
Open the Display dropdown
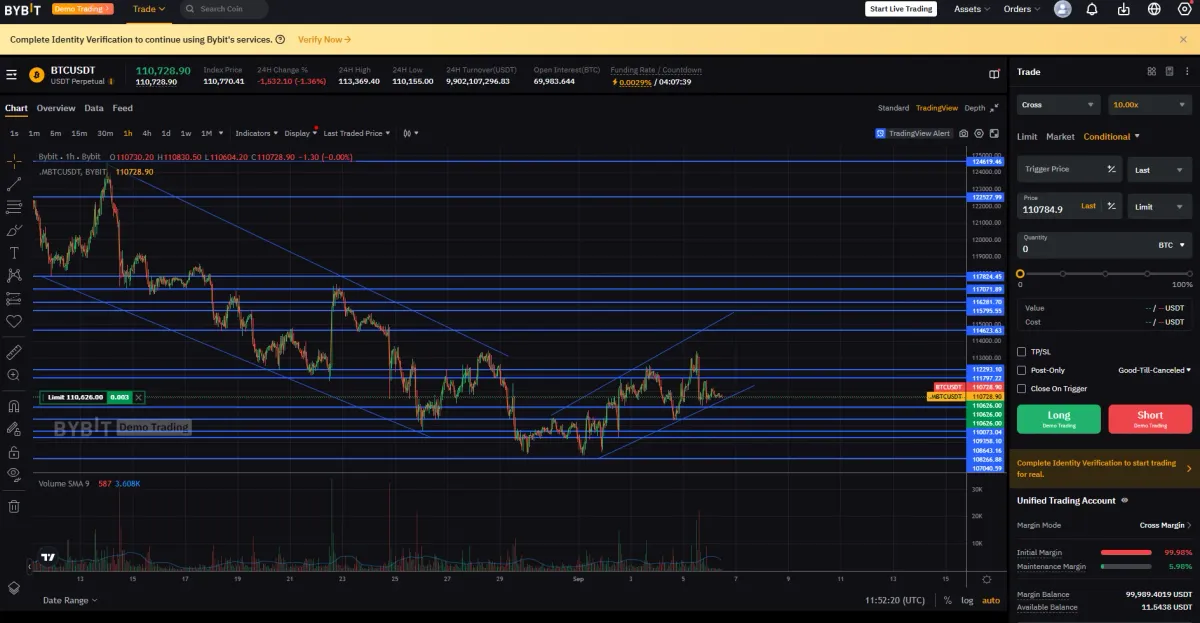[x=301, y=133]
